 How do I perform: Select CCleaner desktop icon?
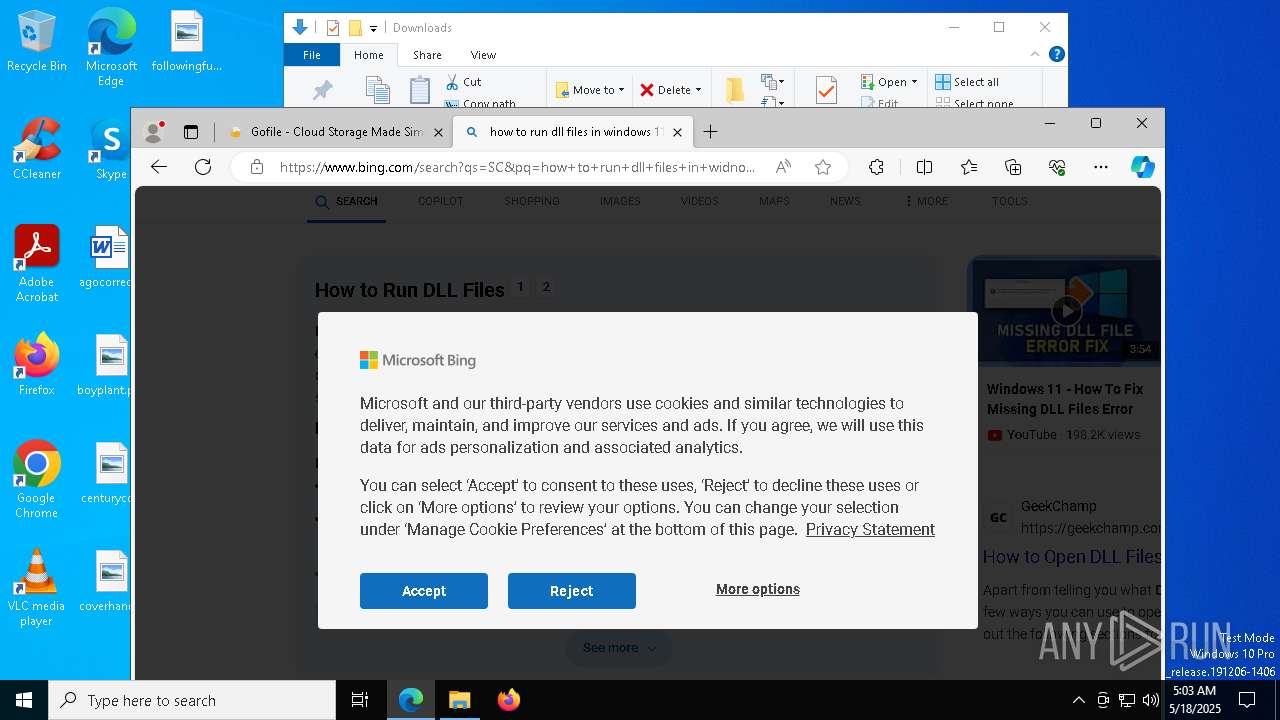(x=37, y=149)
